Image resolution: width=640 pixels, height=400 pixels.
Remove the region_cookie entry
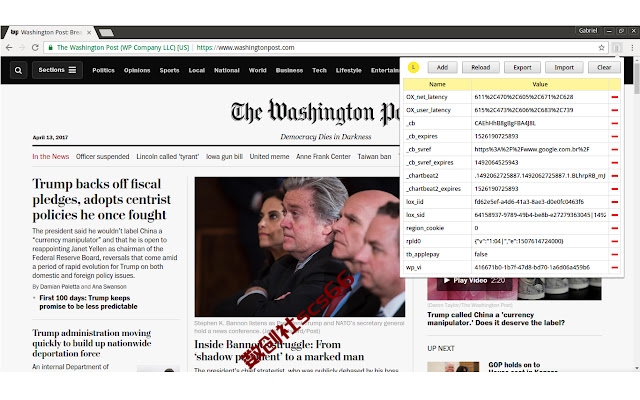point(614,228)
